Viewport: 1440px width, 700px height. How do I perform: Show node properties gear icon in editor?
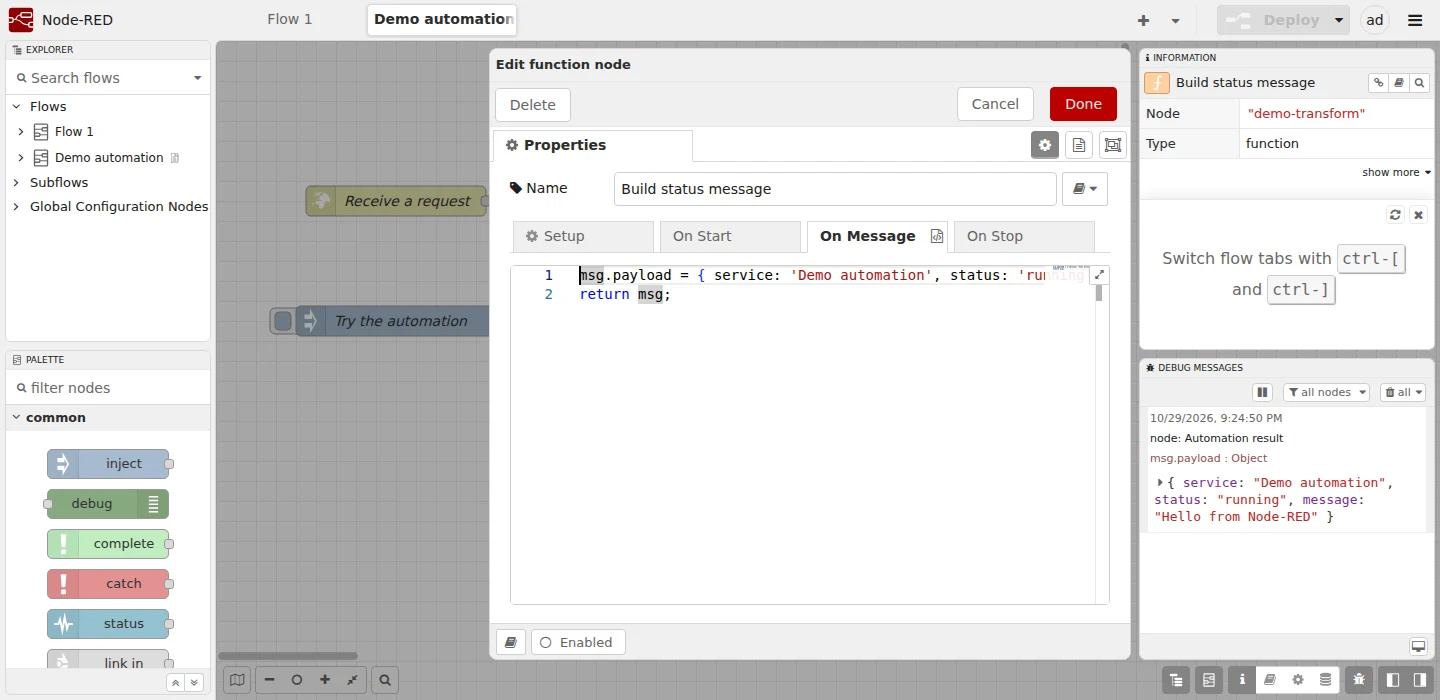pyautogui.click(x=1045, y=145)
